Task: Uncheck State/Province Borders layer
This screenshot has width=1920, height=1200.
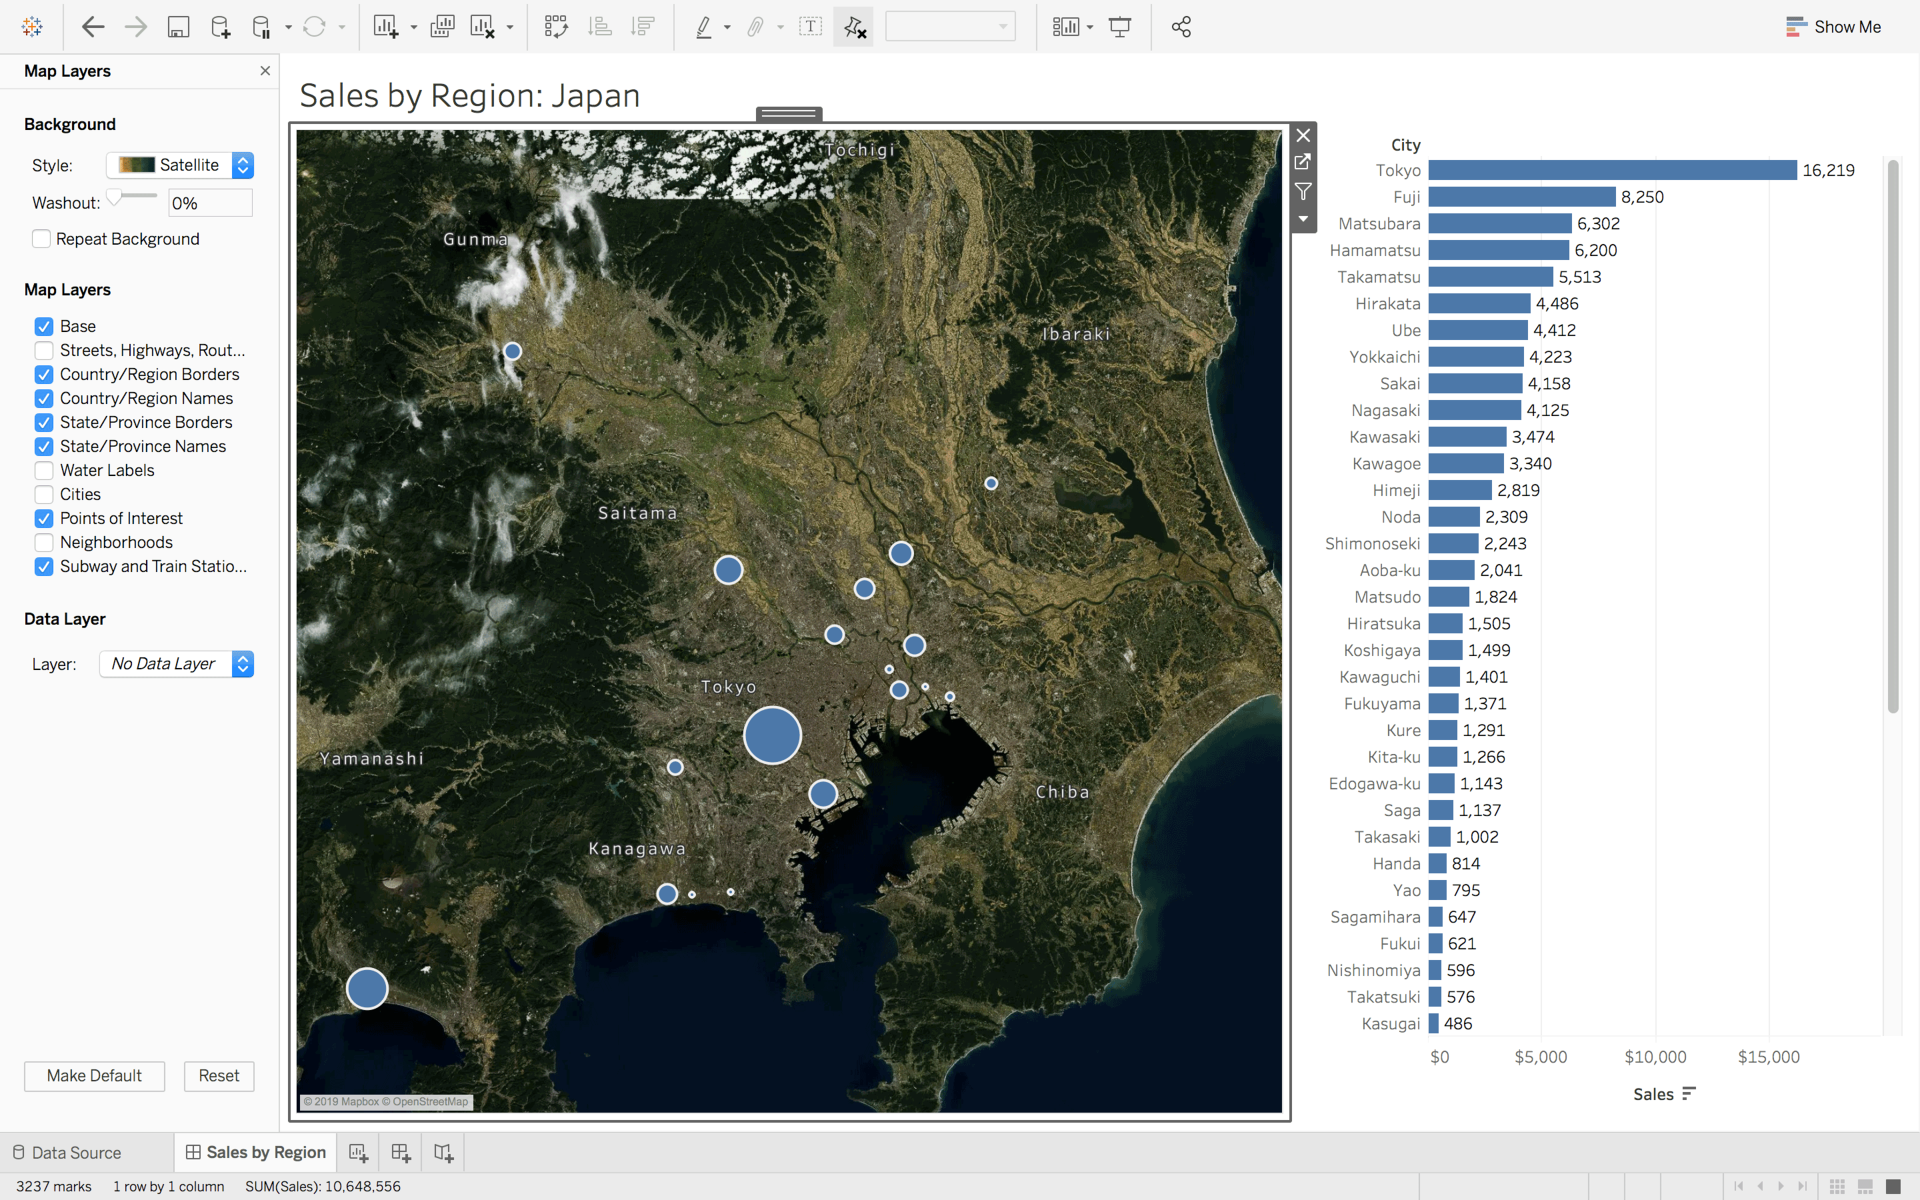Action: (x=44, y=422)
